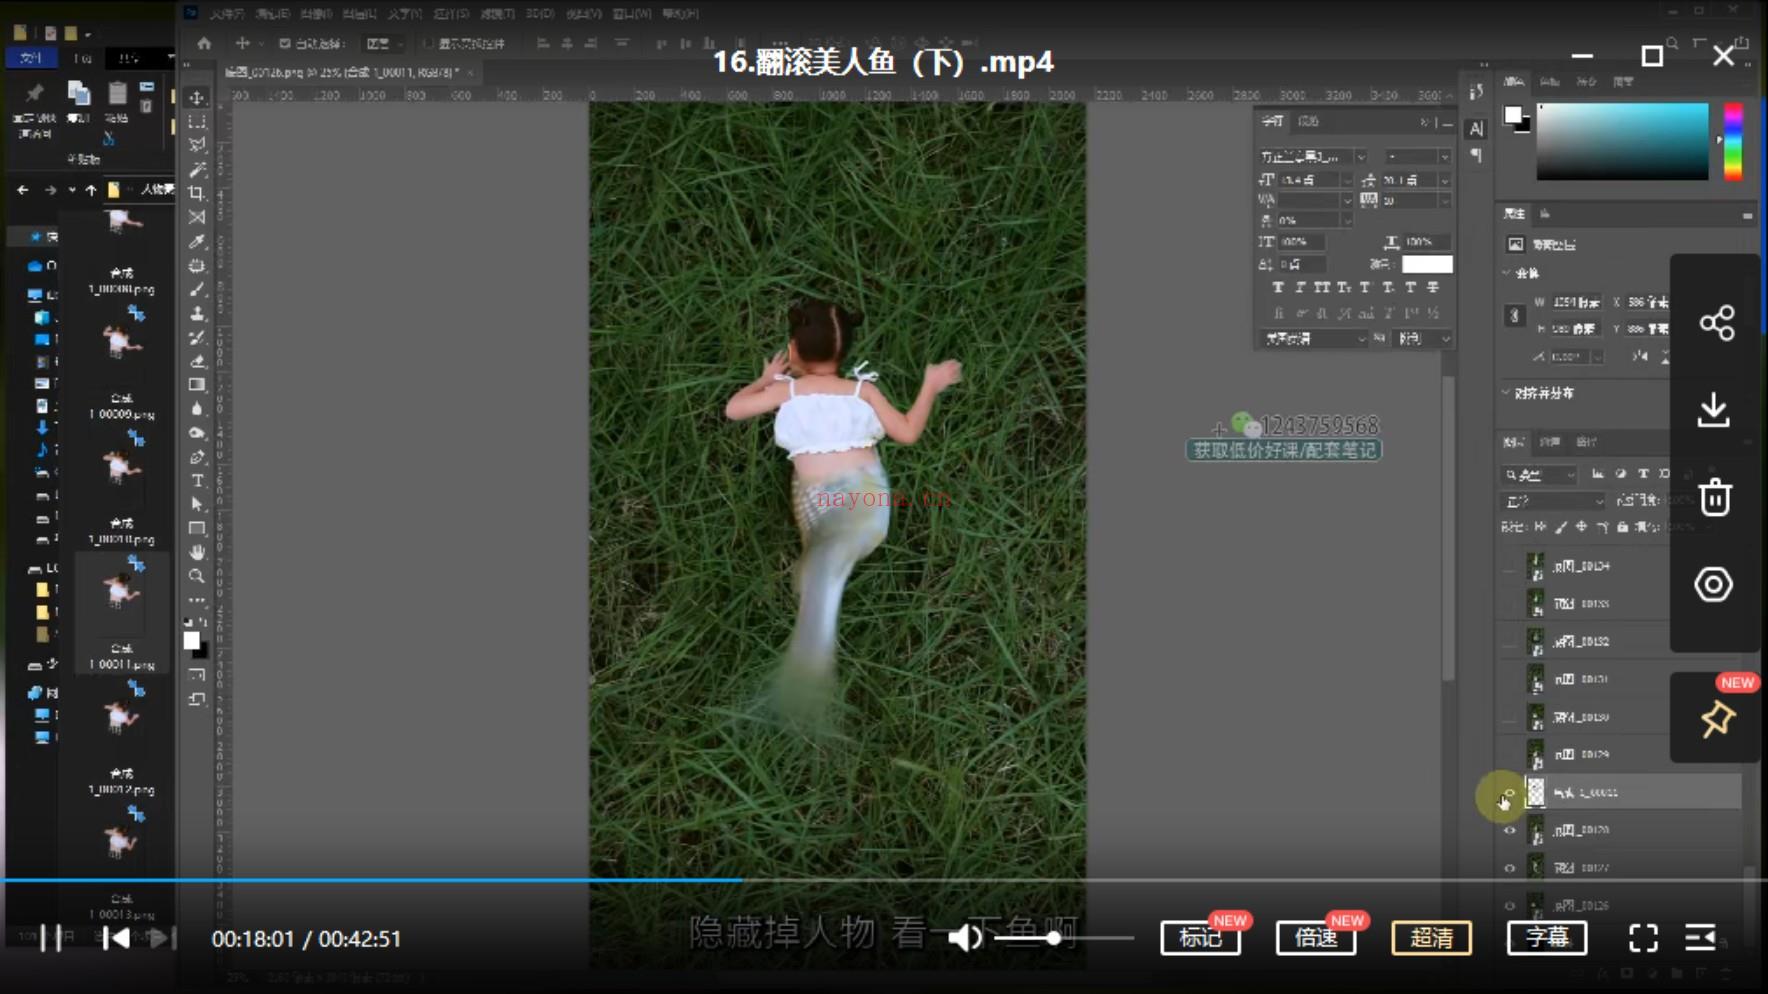Enter fullscreen mode in video player

[x=1643, y=938]
